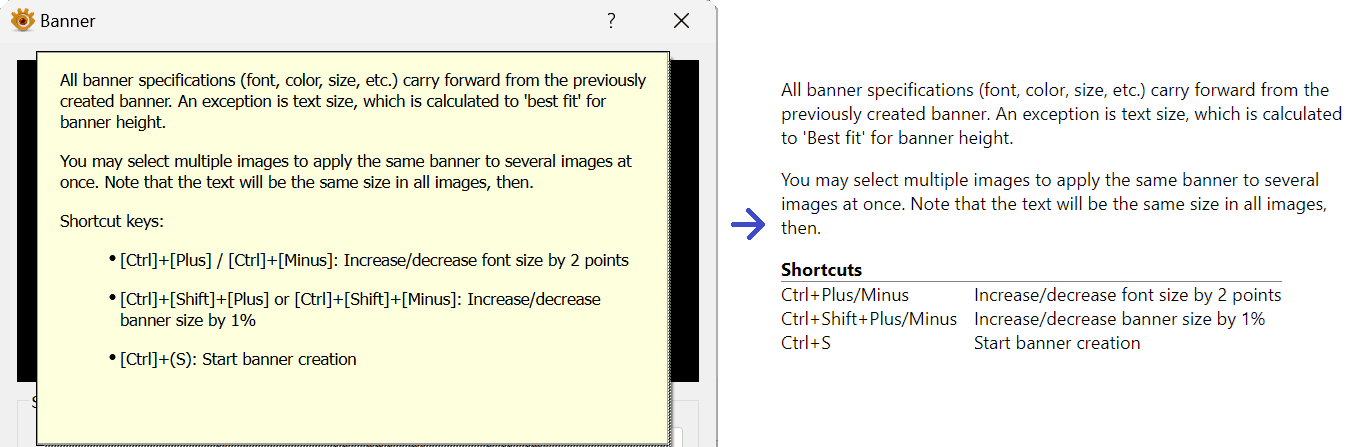The height and width of the screenshot is (447, 1354).
Task: Click the '[Ctrl]+(S): Start banner creation' bullet
Action: 232,359
